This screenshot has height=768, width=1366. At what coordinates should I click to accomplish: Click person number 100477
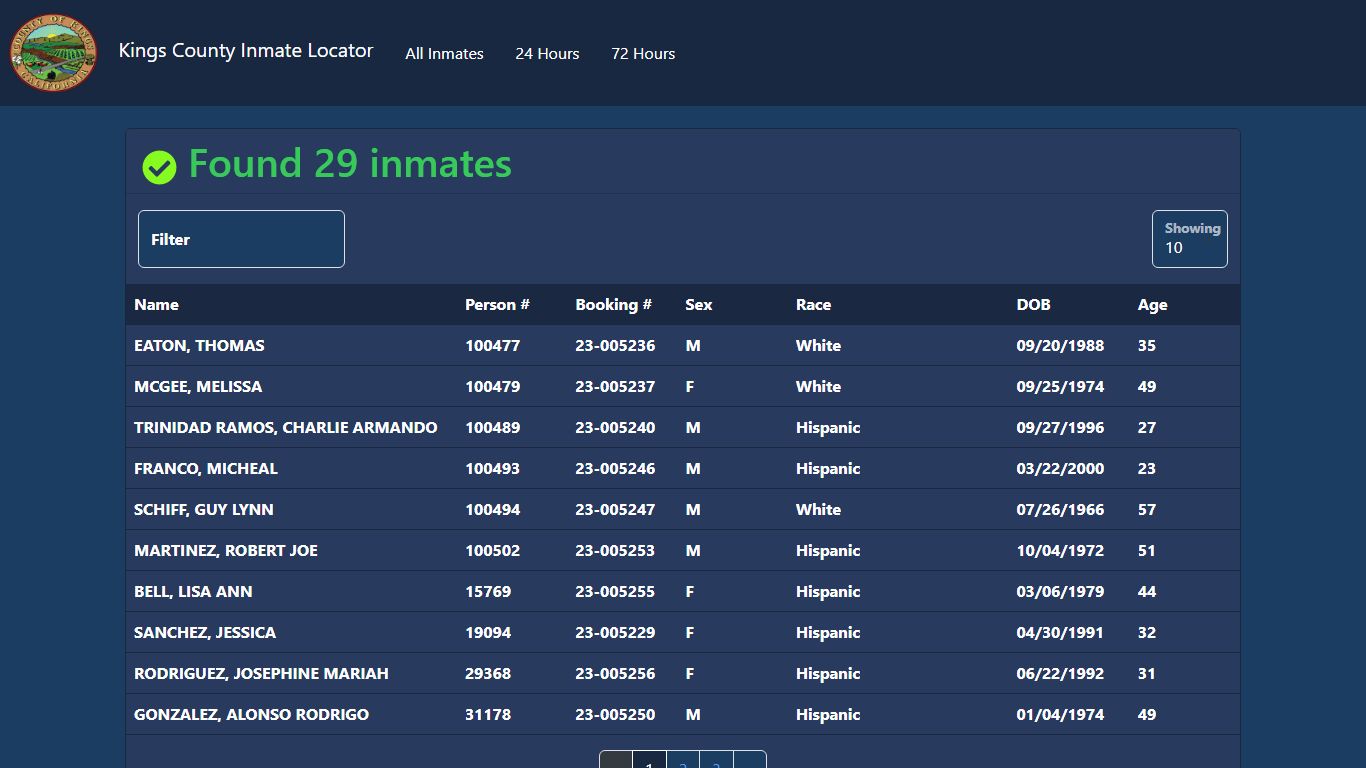click(492, 346)
